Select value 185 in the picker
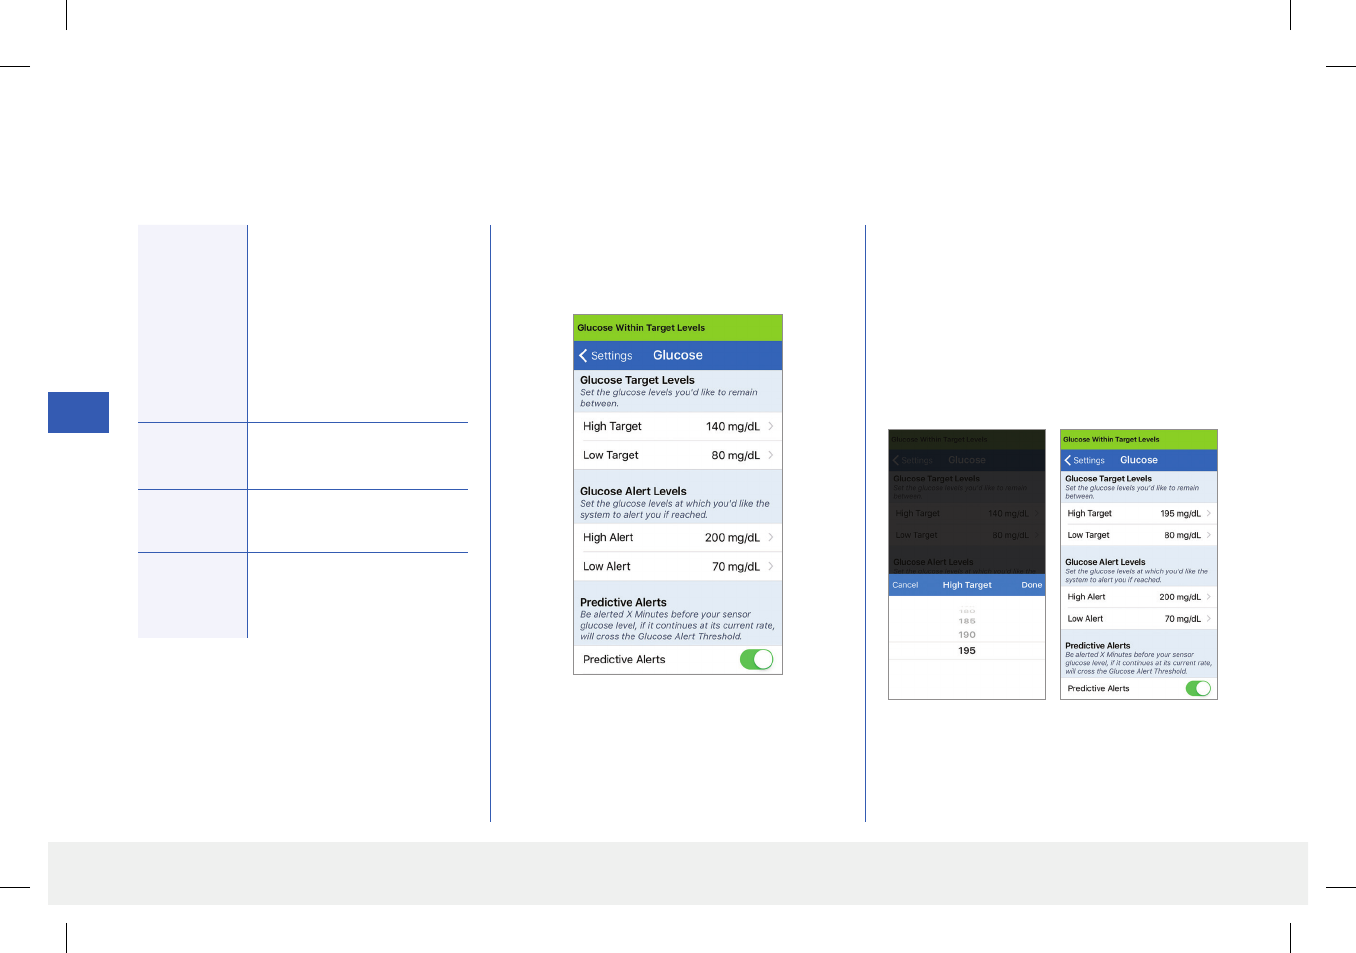1356x953 pixels. [x=967, y=621]
